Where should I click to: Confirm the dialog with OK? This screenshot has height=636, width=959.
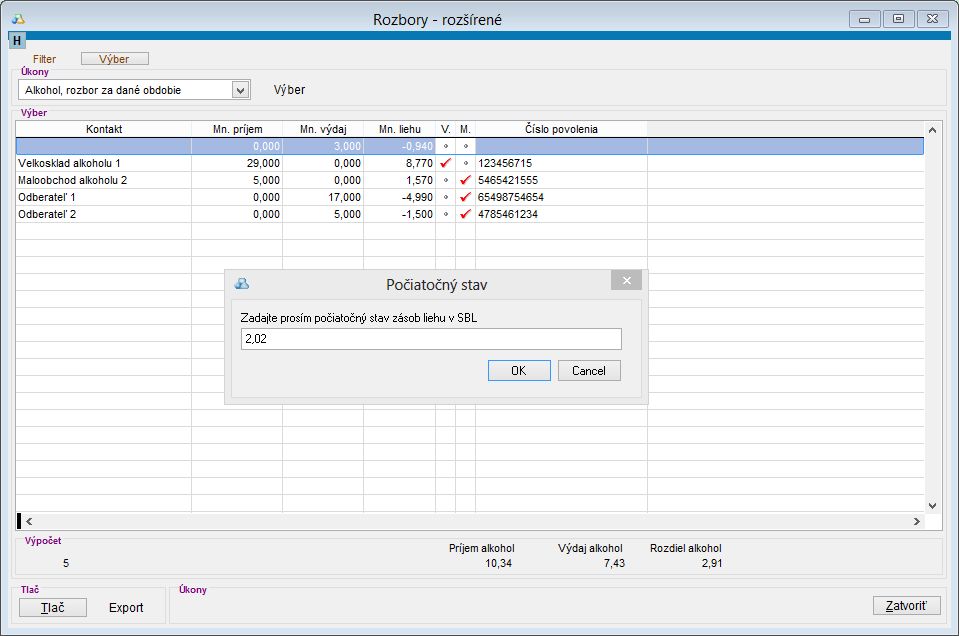tap(518, 370)
